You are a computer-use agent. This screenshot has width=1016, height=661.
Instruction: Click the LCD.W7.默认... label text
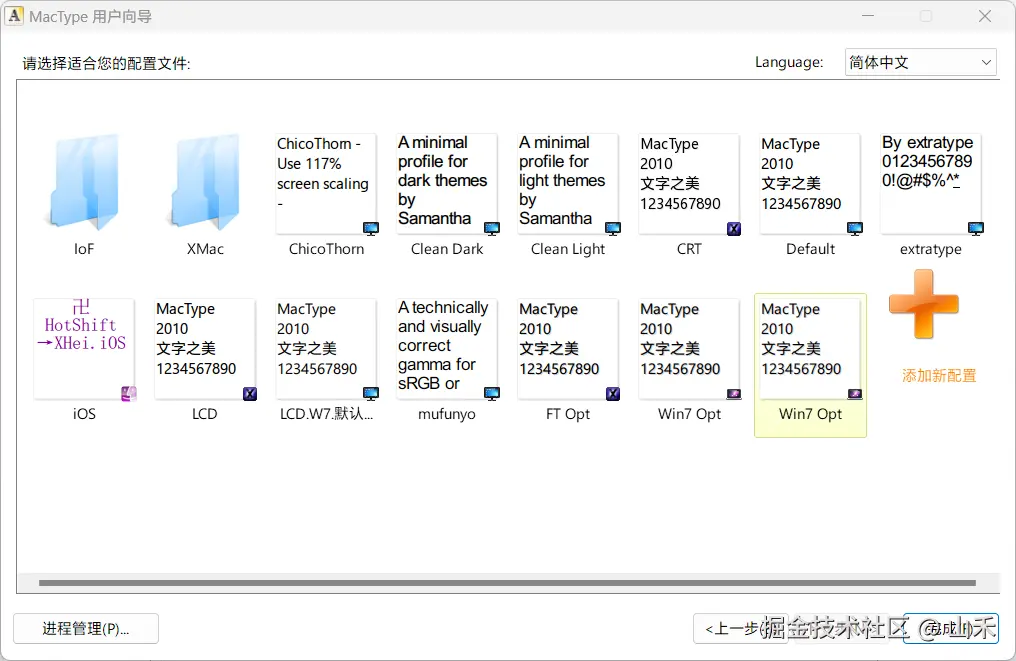tap(326, 413)
